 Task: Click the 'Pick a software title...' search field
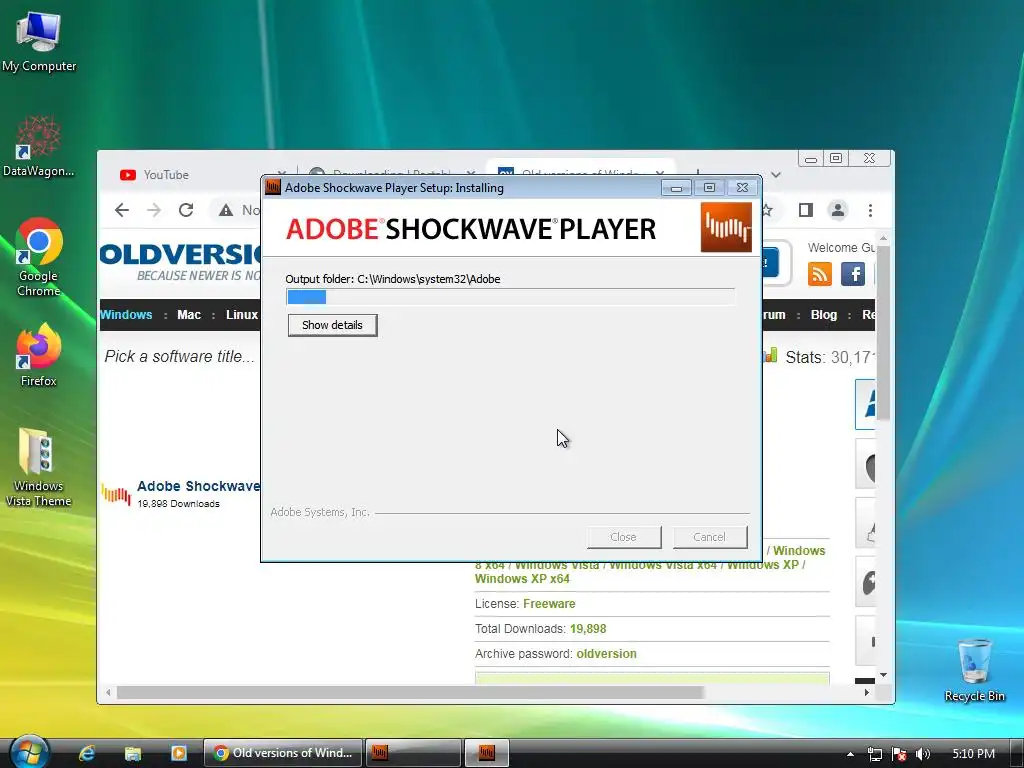180,357
